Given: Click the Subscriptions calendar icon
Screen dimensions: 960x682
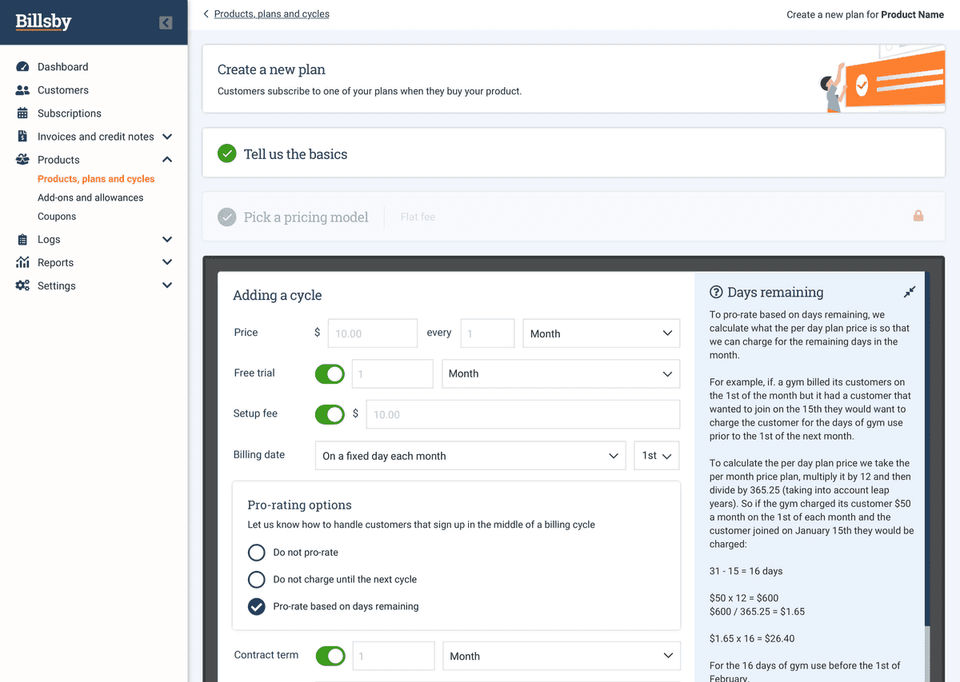Looking at the screenshot, I should click(22, 113).
